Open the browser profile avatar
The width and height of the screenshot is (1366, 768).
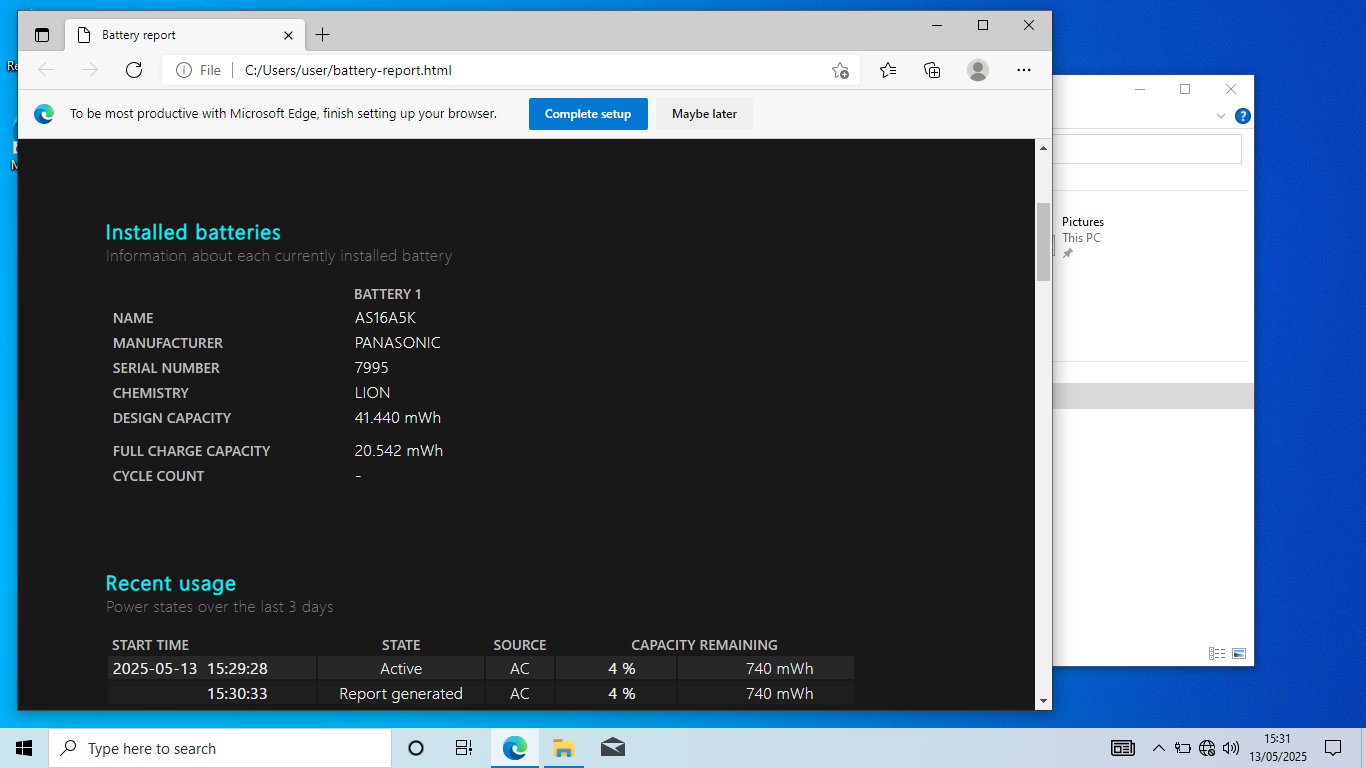978,70
